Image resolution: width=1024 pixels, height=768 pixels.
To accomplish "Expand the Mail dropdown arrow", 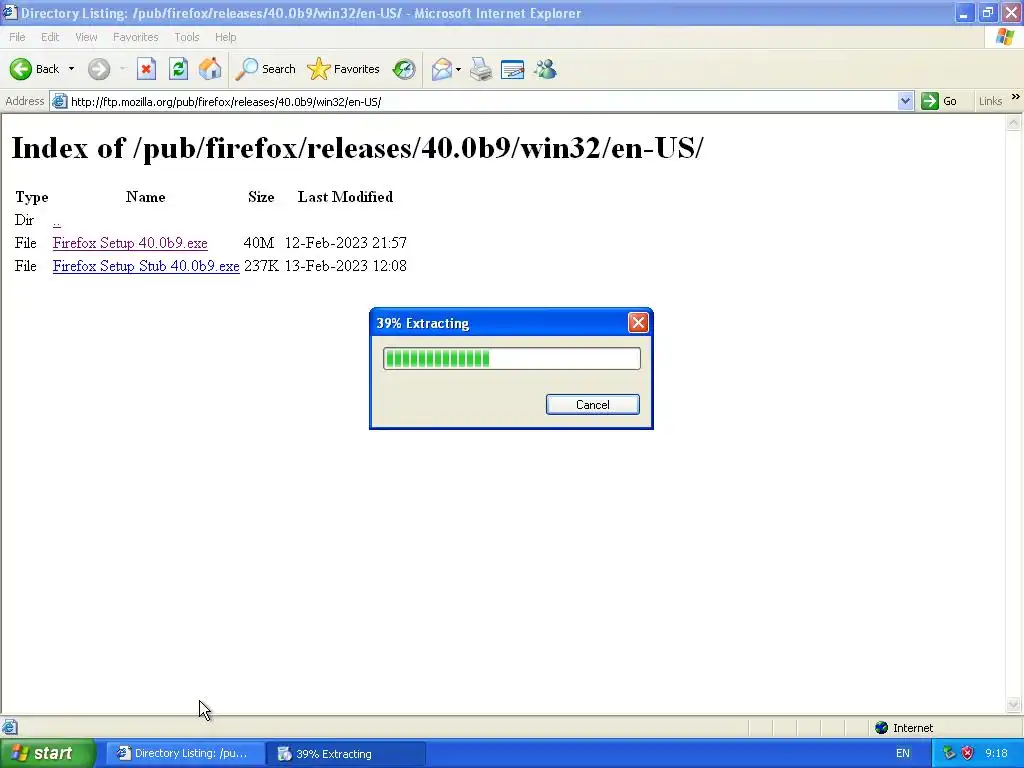I will (x=458, y=69).
